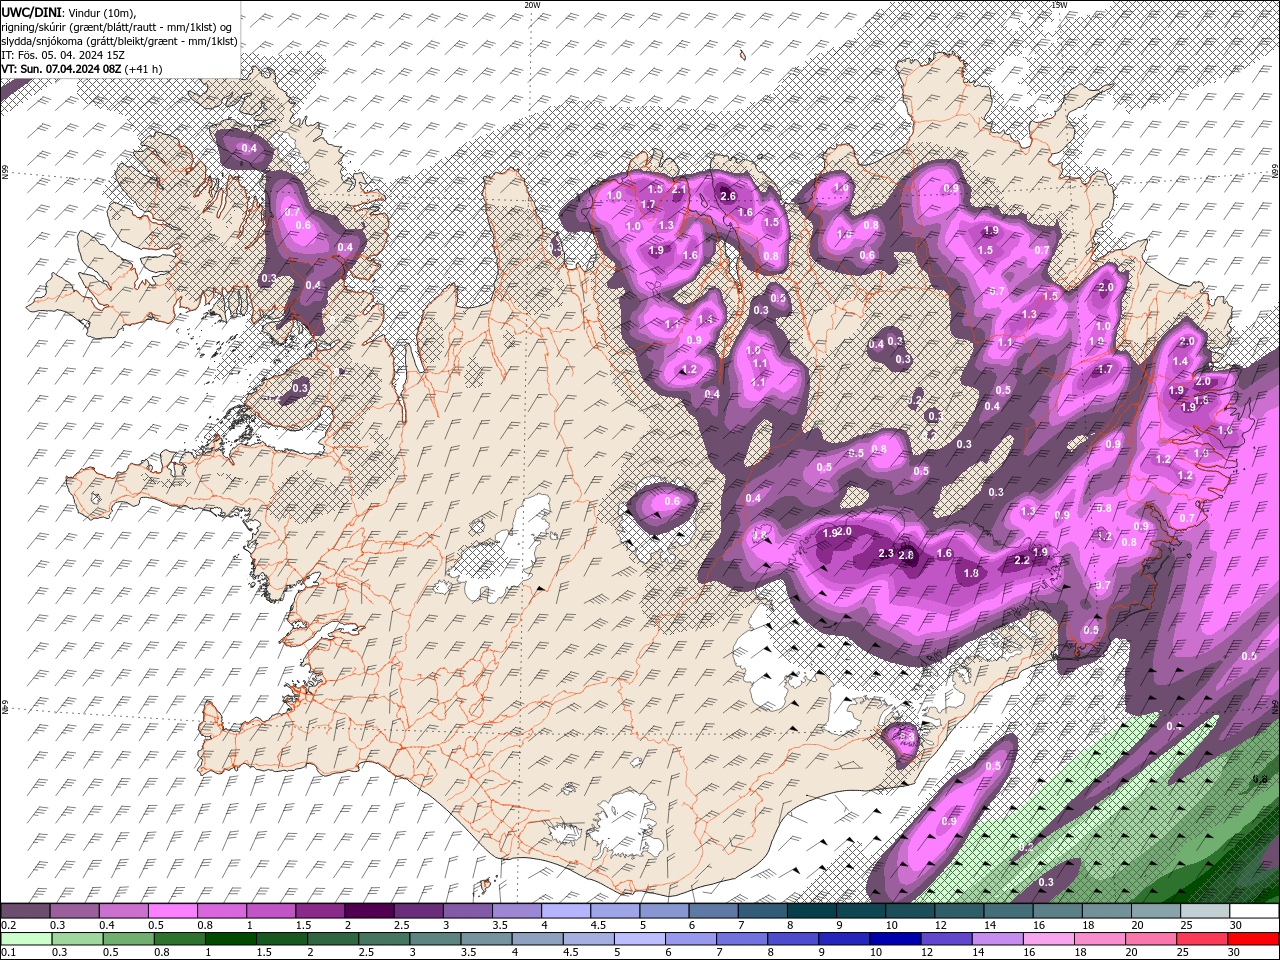The height and width of the screenshot is (960, 1280).
Task: Click the 'VT: Sun. 07.04.2024 08Z' valid time
Action: (x=61, y=69)
